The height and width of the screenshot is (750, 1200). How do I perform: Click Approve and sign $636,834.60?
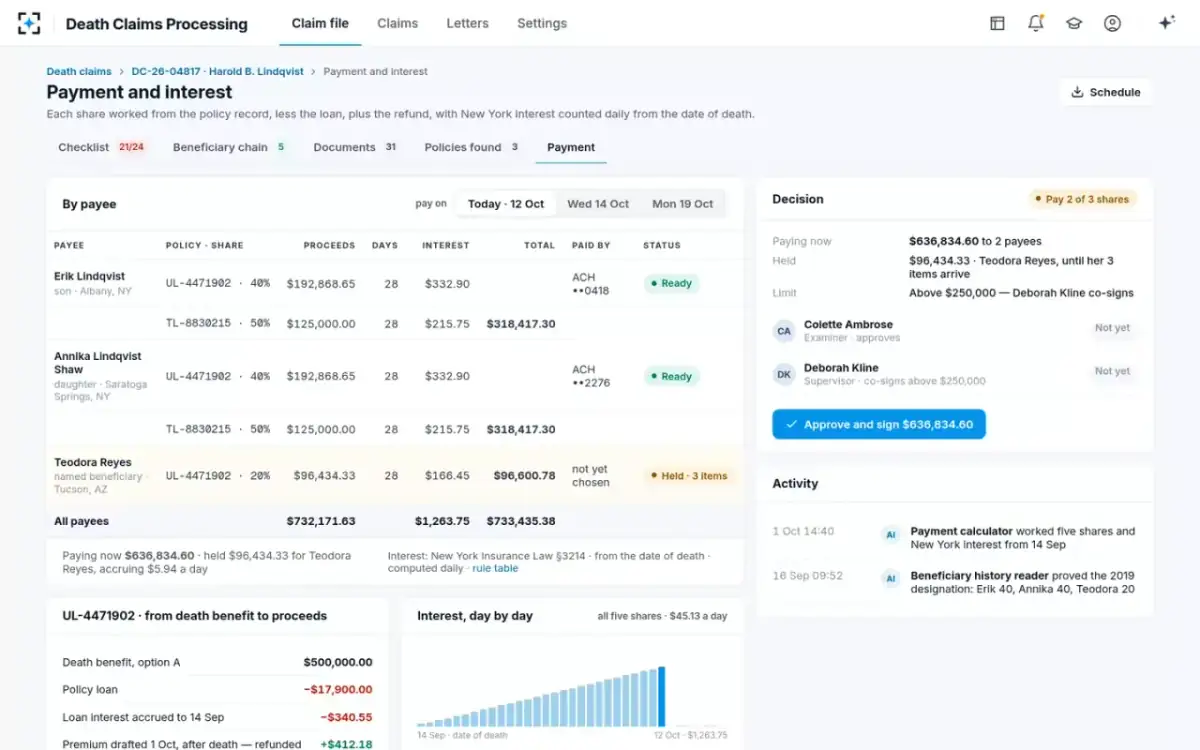pos(879,424)
